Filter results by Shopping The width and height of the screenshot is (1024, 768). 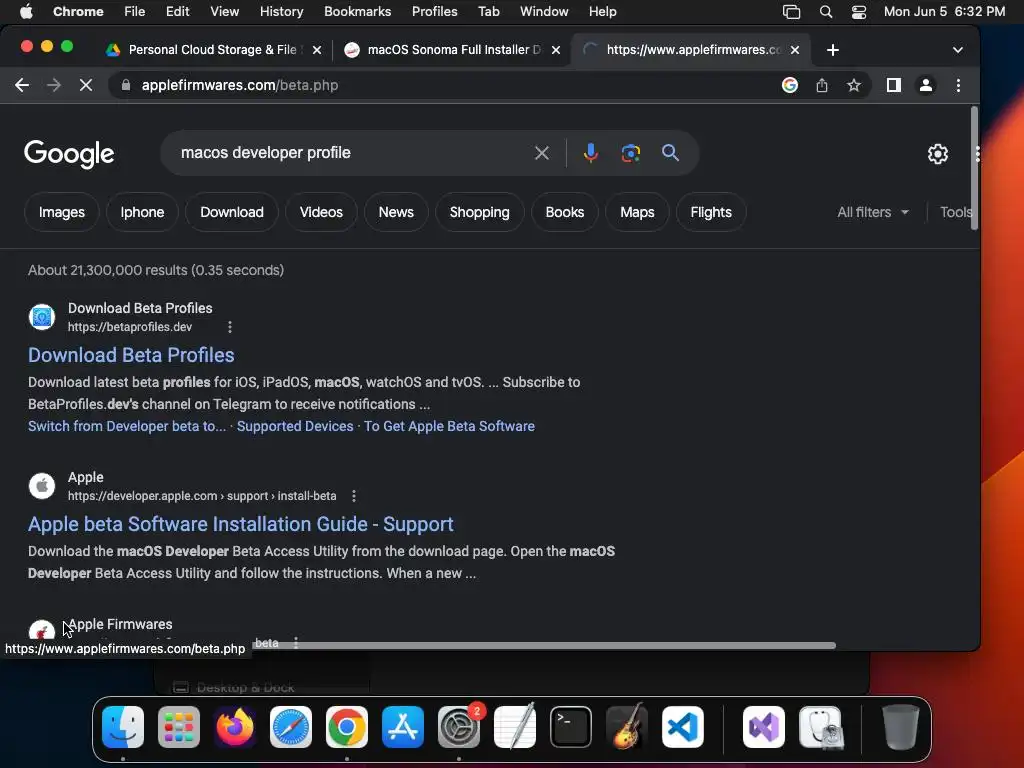point(479,212)
